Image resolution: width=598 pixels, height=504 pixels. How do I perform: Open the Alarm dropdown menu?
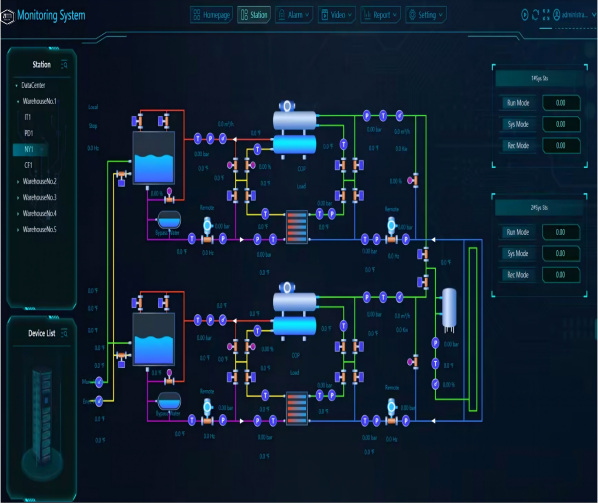(x=294, y=15)
